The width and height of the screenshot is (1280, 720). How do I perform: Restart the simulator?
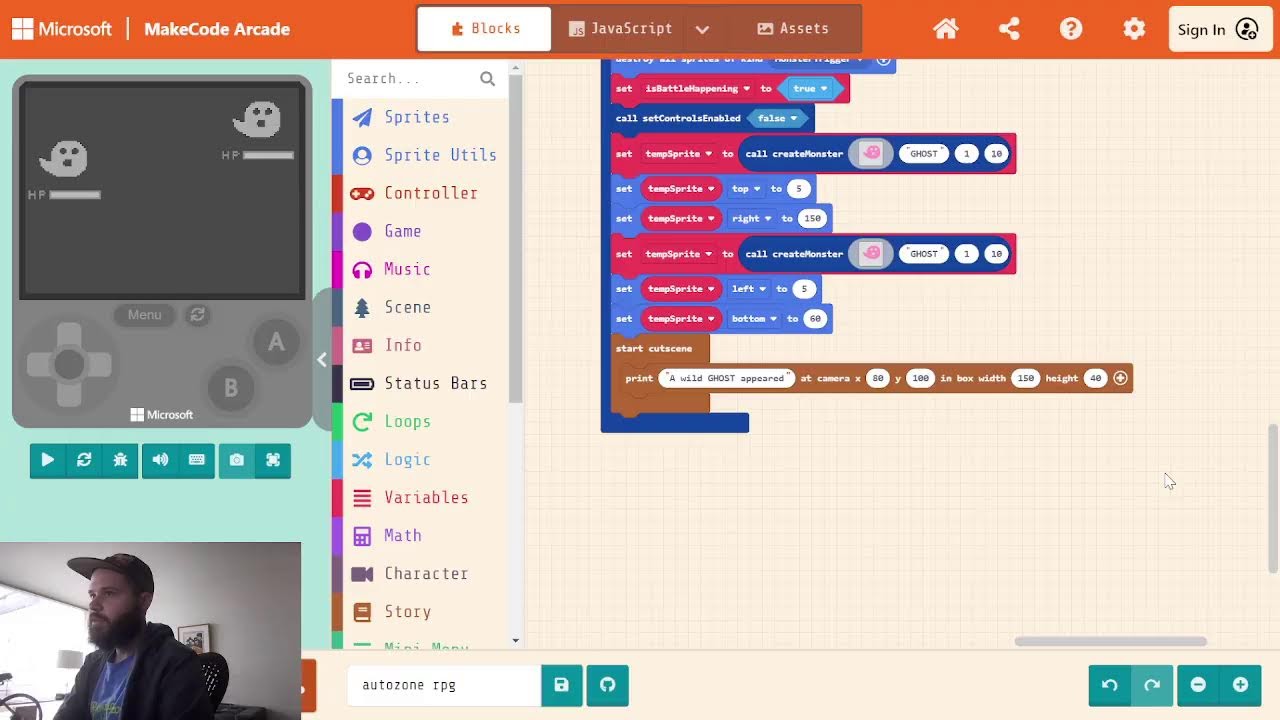point(84,460)
